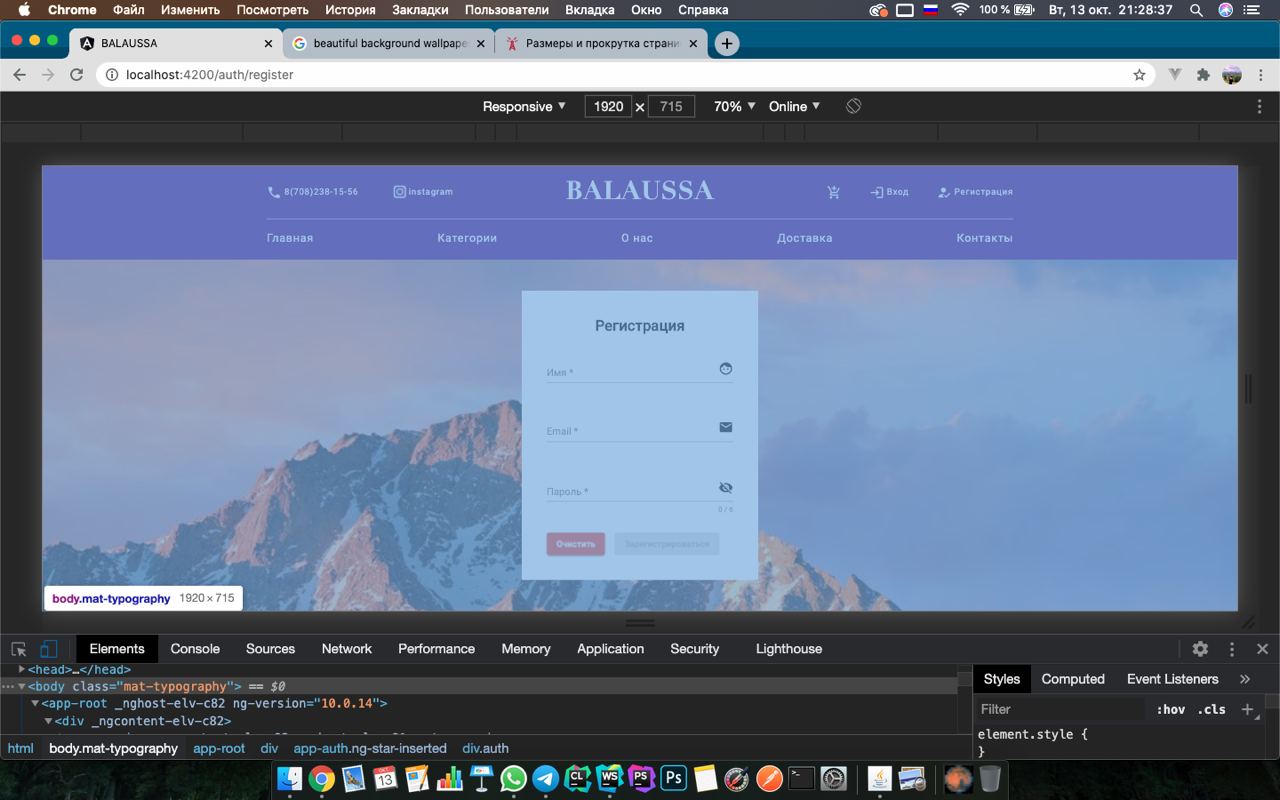
Task: Collapse the div _ngcontent-elv-c82 node
Action: click(x=48, y=721)
